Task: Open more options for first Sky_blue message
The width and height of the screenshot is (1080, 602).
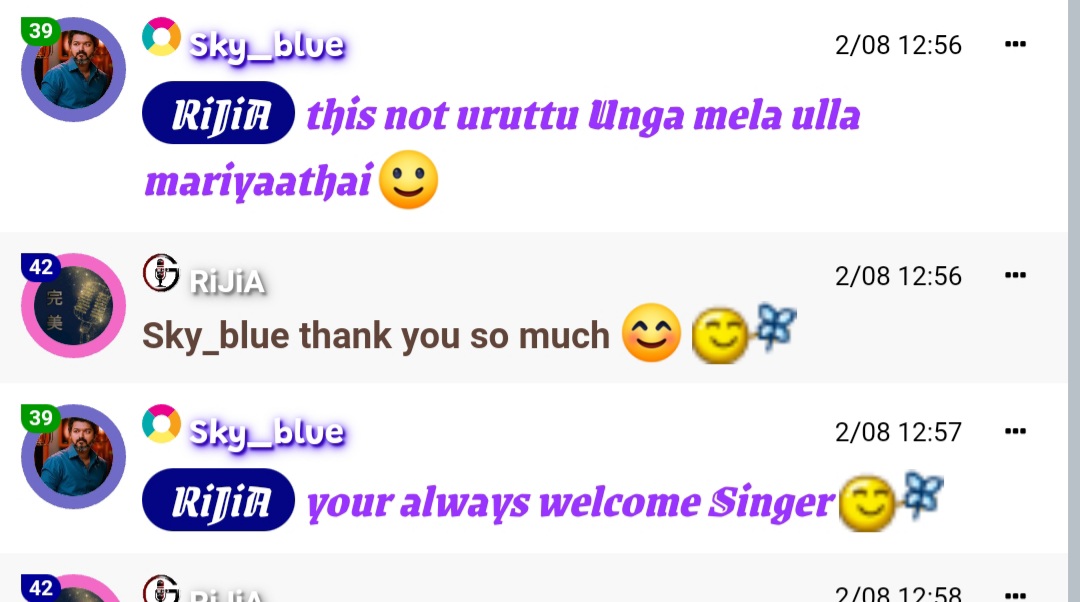Action: 1015,45
